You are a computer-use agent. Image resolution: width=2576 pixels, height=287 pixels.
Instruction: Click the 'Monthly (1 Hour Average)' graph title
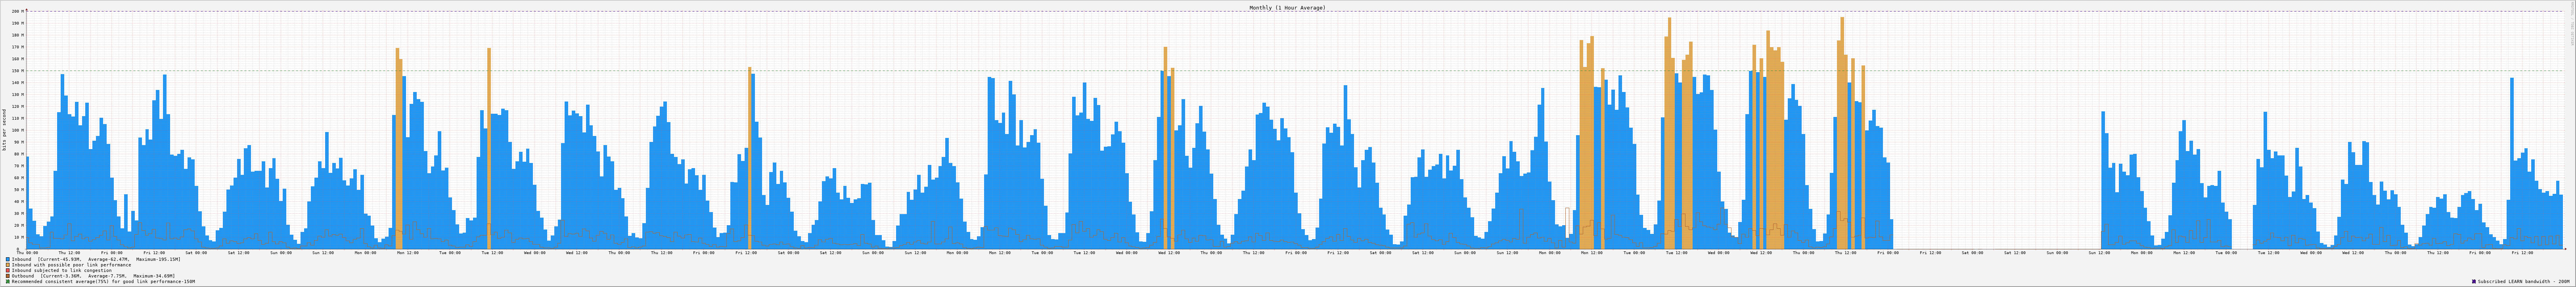pyautogui.click(x=1287, y=7)
